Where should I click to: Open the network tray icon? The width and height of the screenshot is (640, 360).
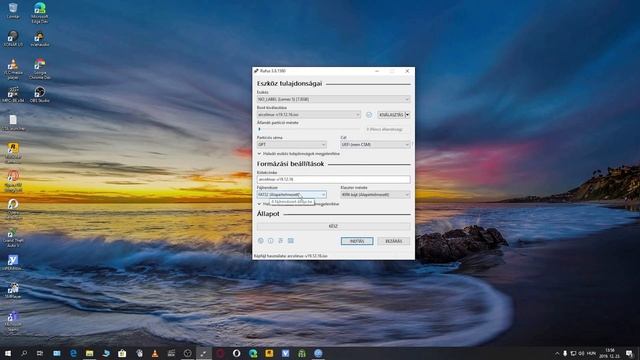(x=573, y=353)
